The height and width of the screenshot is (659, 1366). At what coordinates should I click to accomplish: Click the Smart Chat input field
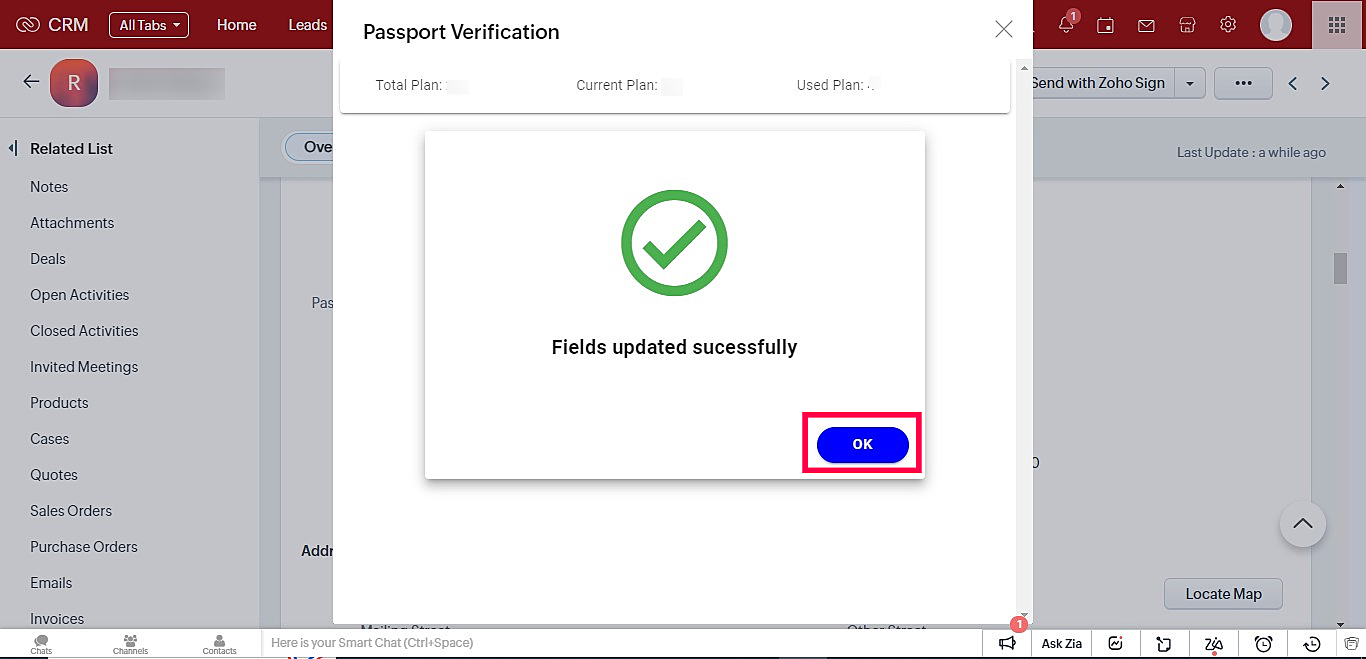click(620, 643)
